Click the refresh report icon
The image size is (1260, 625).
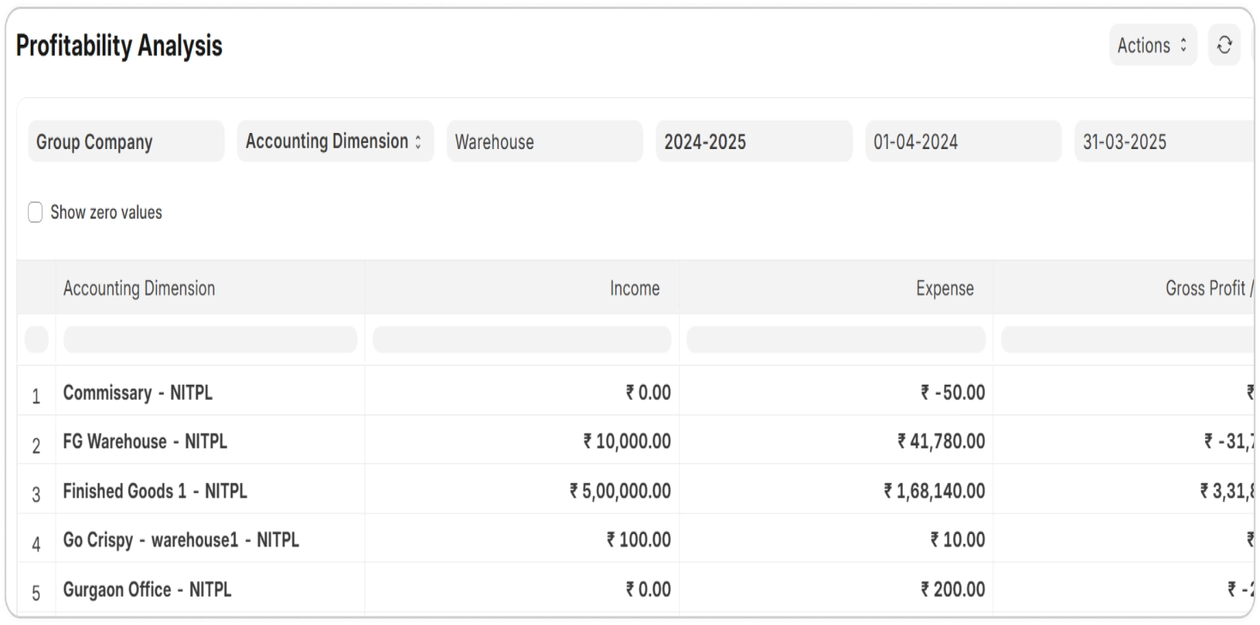pyautogui.click(x=1224, y=45)
